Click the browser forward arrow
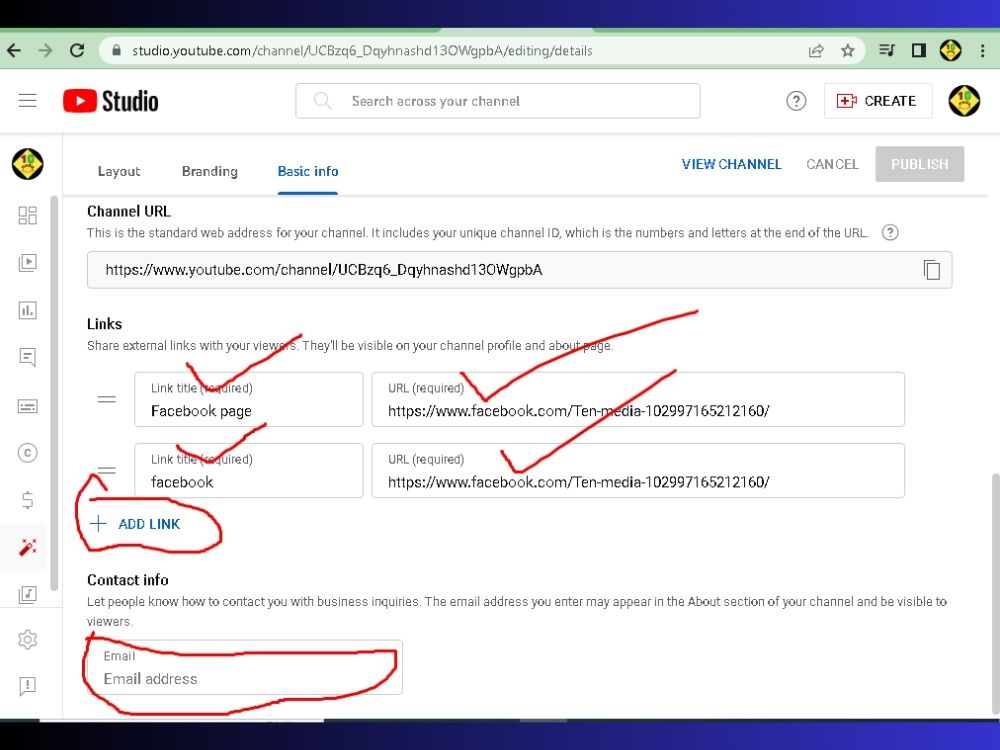The height and width of the screenshot is (750, 1000). tap(45, 50)
